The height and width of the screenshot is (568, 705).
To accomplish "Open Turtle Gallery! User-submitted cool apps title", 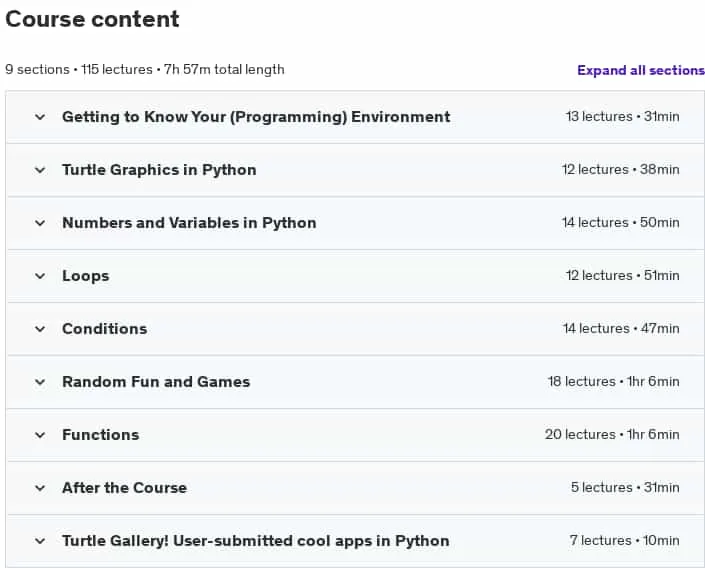I will (256, 541).
